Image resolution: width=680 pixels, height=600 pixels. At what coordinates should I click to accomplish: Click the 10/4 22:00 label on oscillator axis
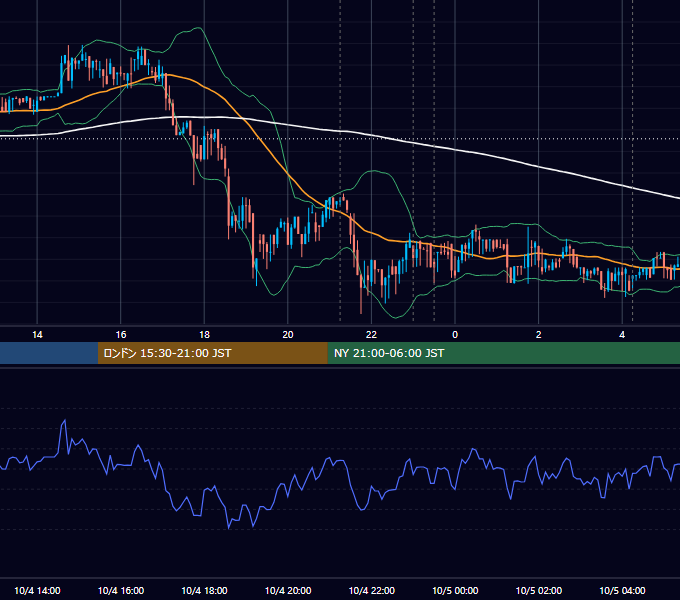[x=372, y=590]
